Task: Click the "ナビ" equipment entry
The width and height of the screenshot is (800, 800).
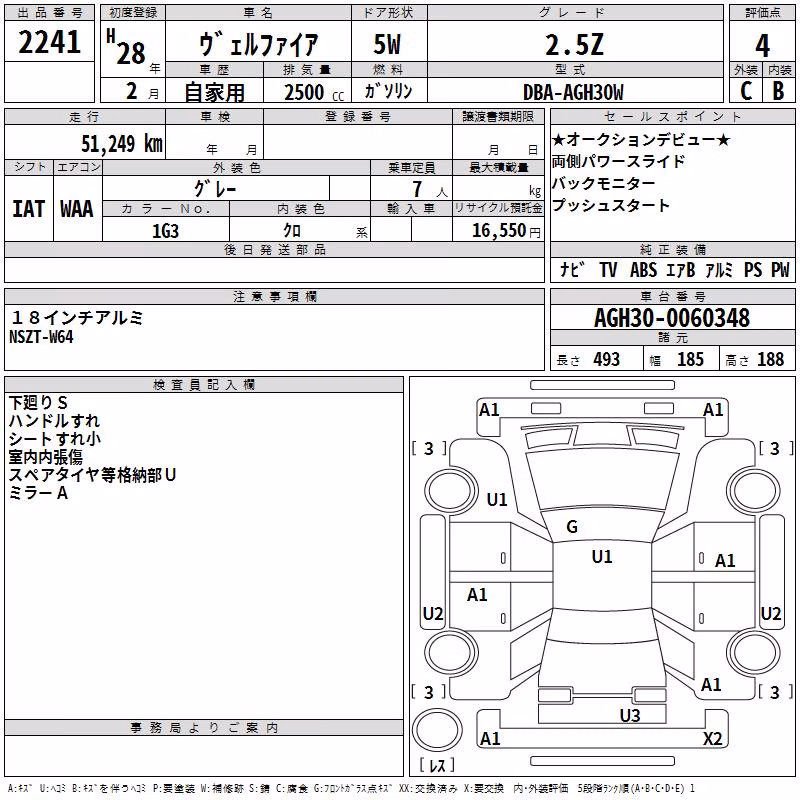Action: tap(571, 269)
